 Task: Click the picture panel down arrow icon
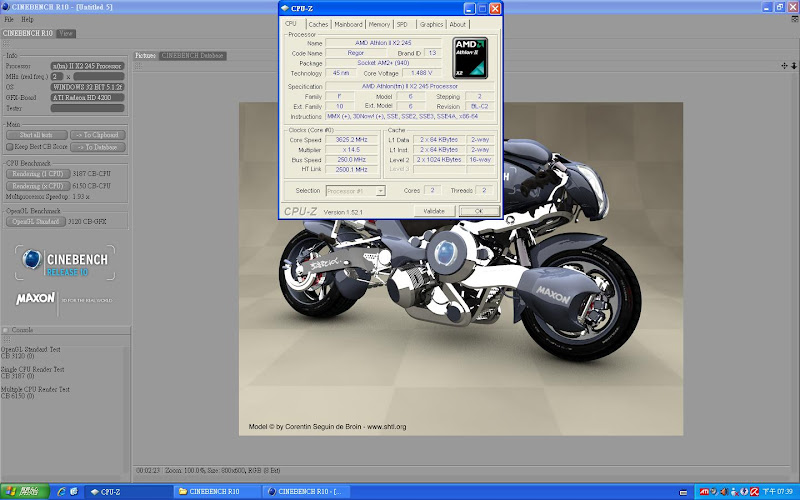click(x=793, y=65)
